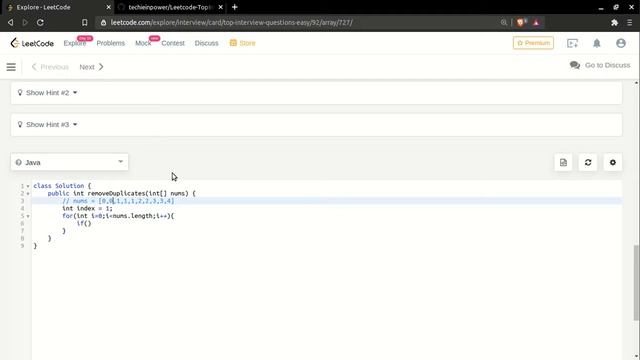Go to the Previous item
Image resolution: width=640 pixels, height=360 pixels.
(50, 67)
